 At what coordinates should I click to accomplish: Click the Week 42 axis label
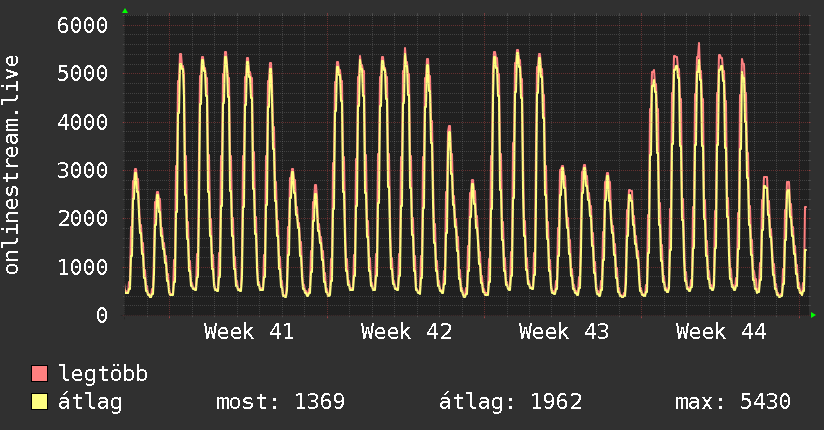[406, 332]
